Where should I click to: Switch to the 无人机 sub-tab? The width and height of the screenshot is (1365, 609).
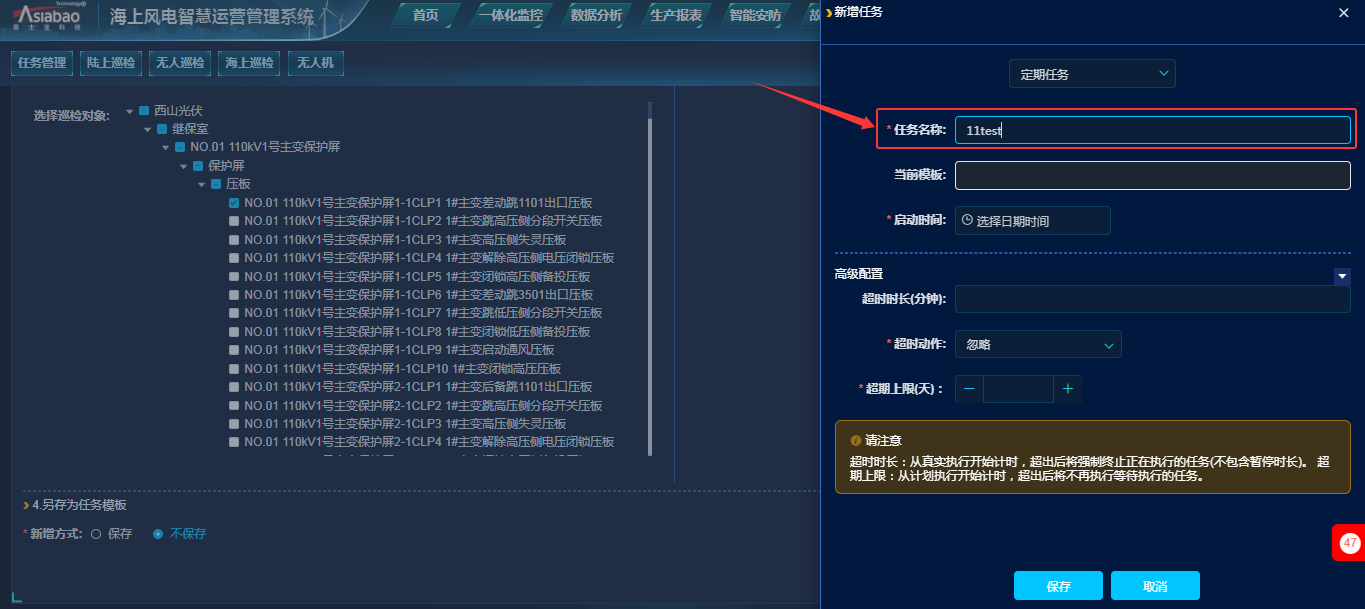(x=315, y=63)
